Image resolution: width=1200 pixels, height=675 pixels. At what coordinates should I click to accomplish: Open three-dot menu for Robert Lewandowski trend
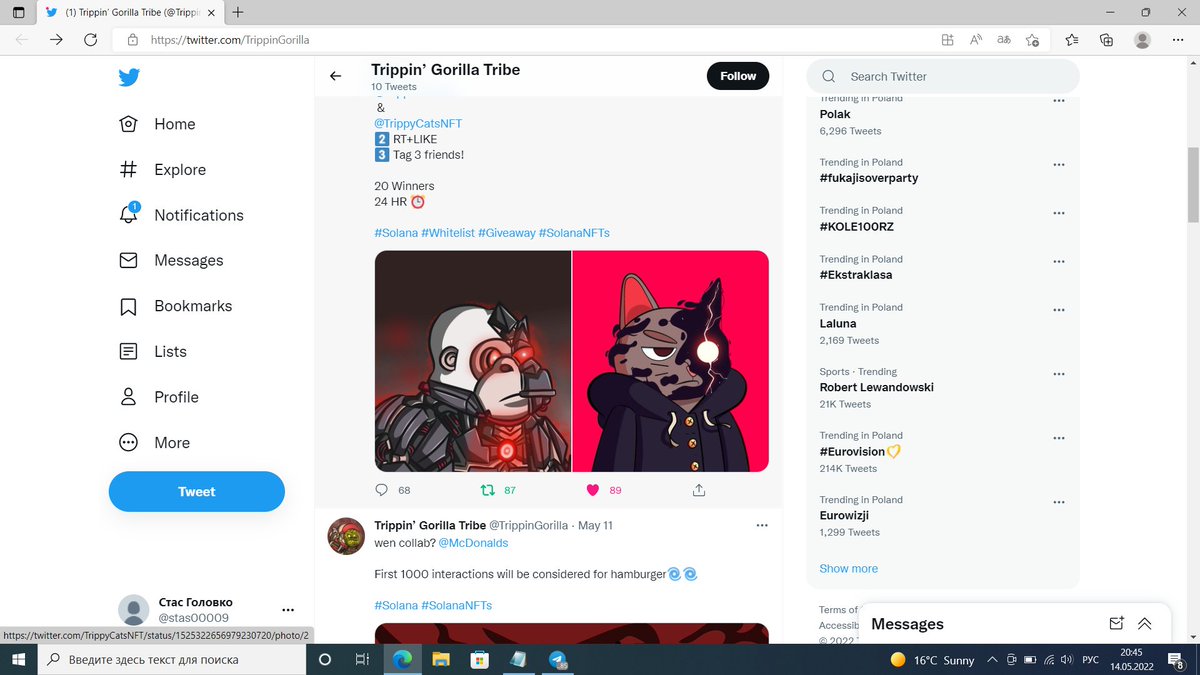tap(1059, 374)
